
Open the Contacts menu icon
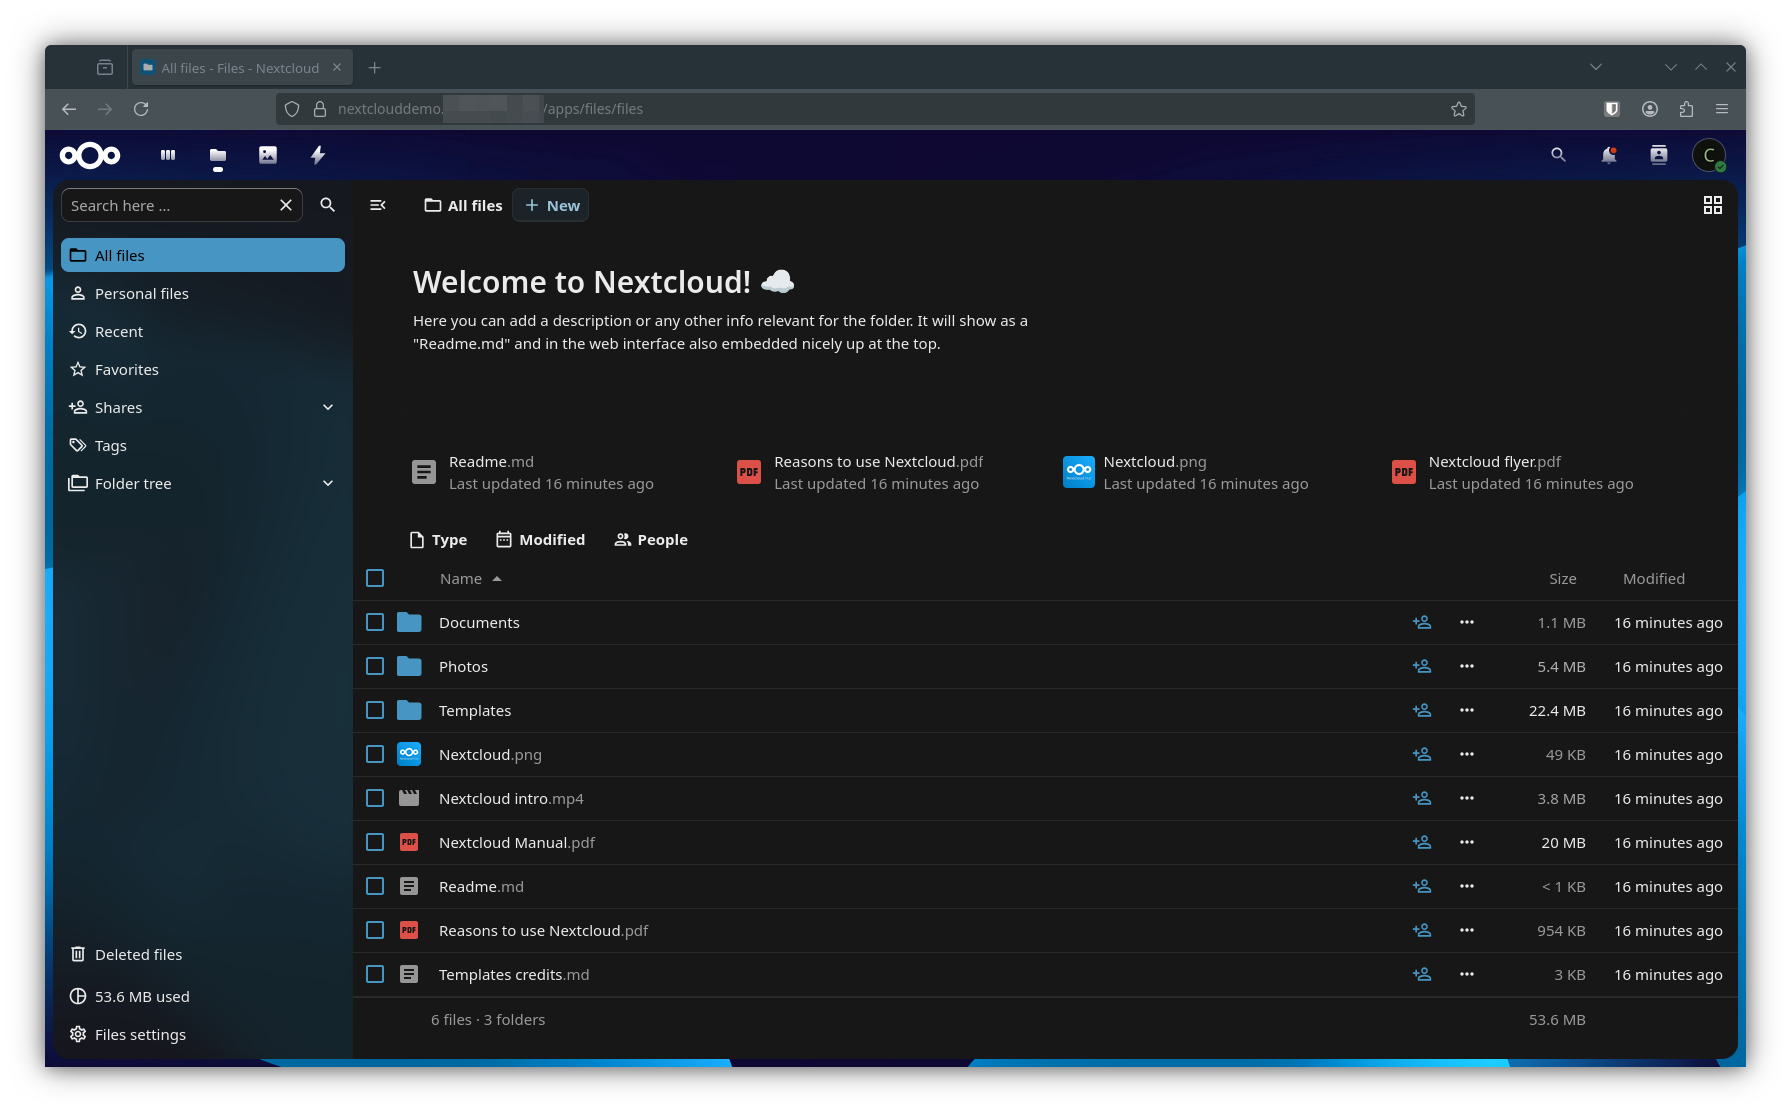pos(1658,155)
